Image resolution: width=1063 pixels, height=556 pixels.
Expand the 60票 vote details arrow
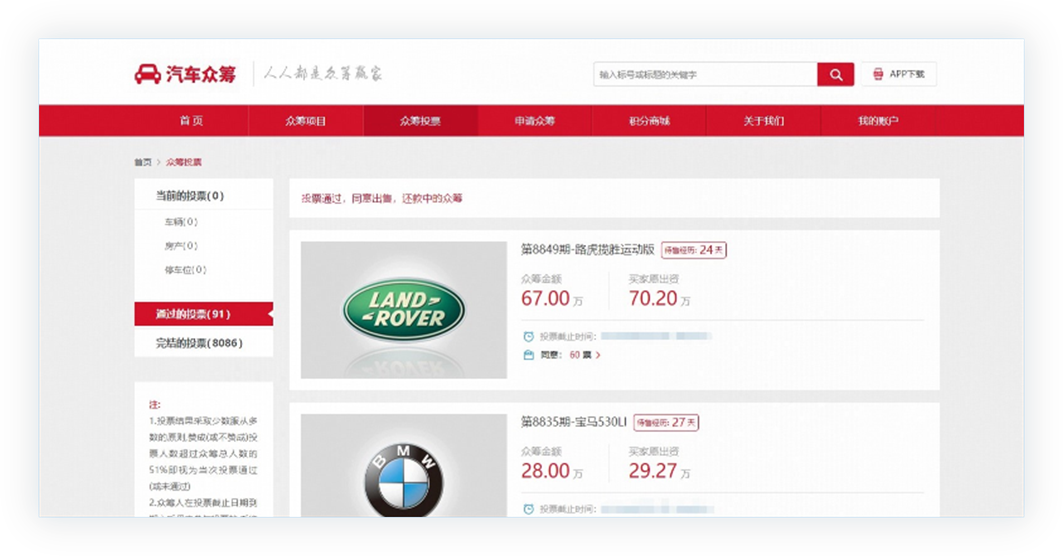(x=598, y=355)
